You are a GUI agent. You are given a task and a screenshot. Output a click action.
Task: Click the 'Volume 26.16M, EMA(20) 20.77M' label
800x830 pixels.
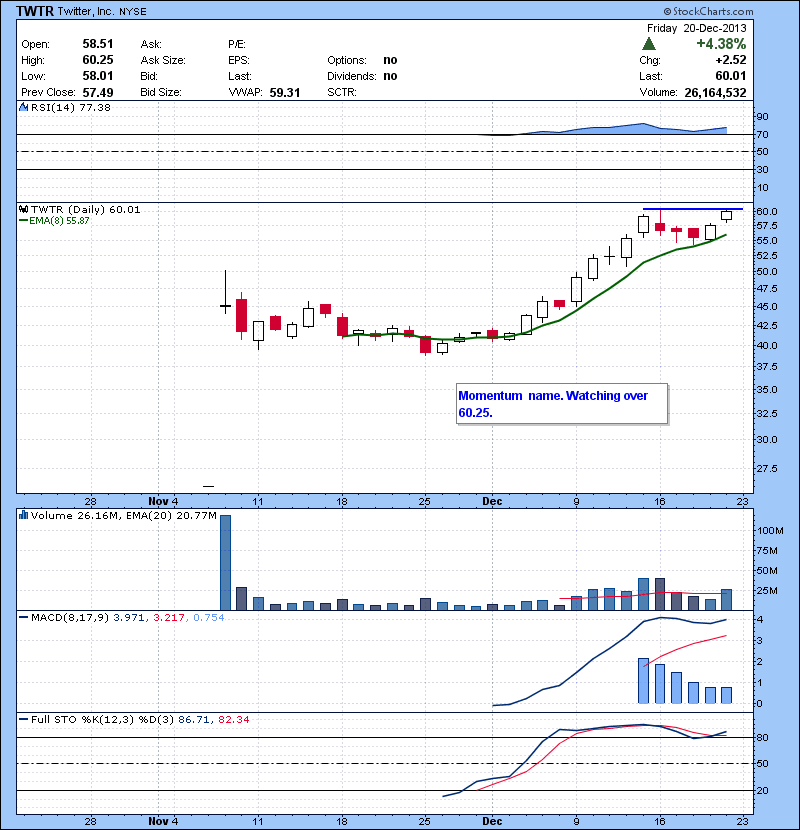(123, 516)
